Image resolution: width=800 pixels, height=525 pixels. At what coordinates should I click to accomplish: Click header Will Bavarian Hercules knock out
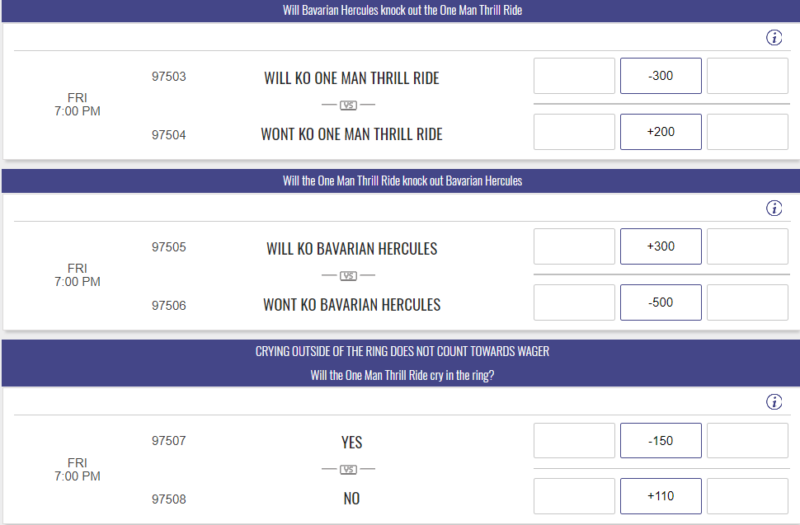(x=402, y=10)
